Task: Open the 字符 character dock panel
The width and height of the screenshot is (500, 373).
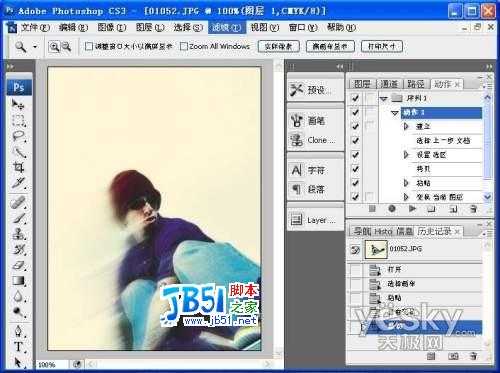Action: coord(315,170)
